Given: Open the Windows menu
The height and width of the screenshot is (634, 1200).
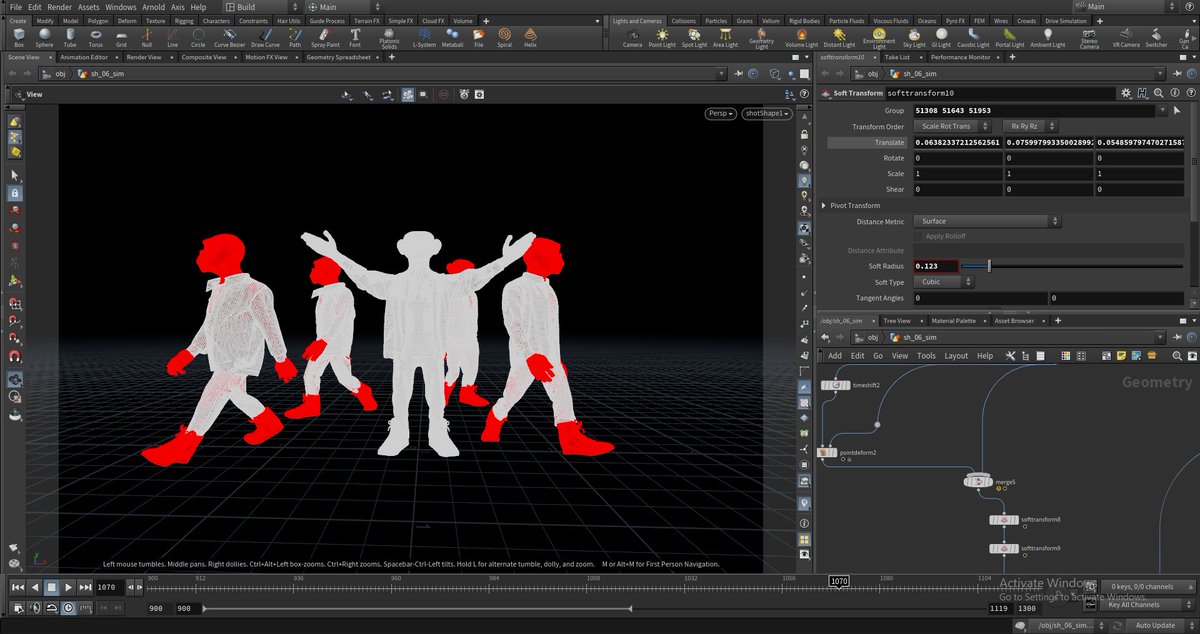Looking at the screenshot, I should click(x=120, y=7).
